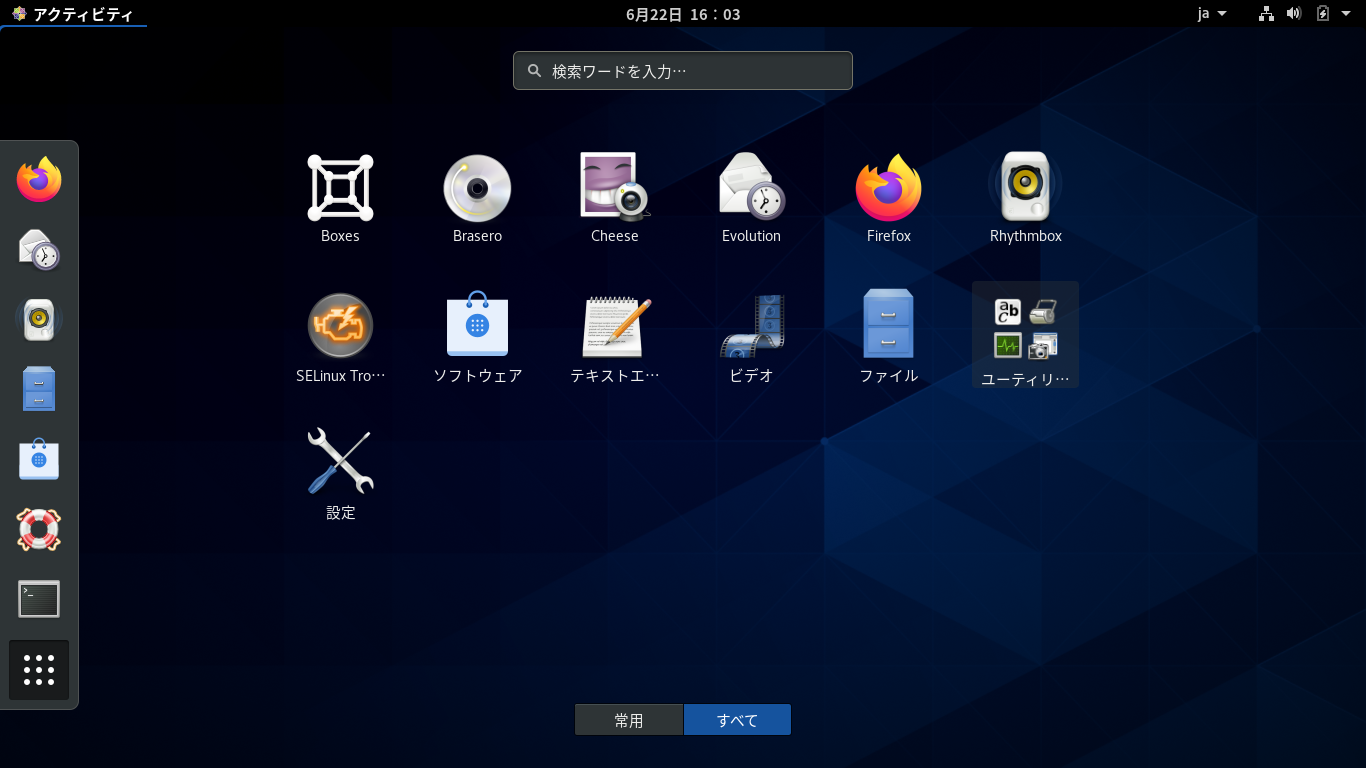Click the 検索ワードを入力 search field
Viewport: 1366px width, 768px height.
point(683,71)
